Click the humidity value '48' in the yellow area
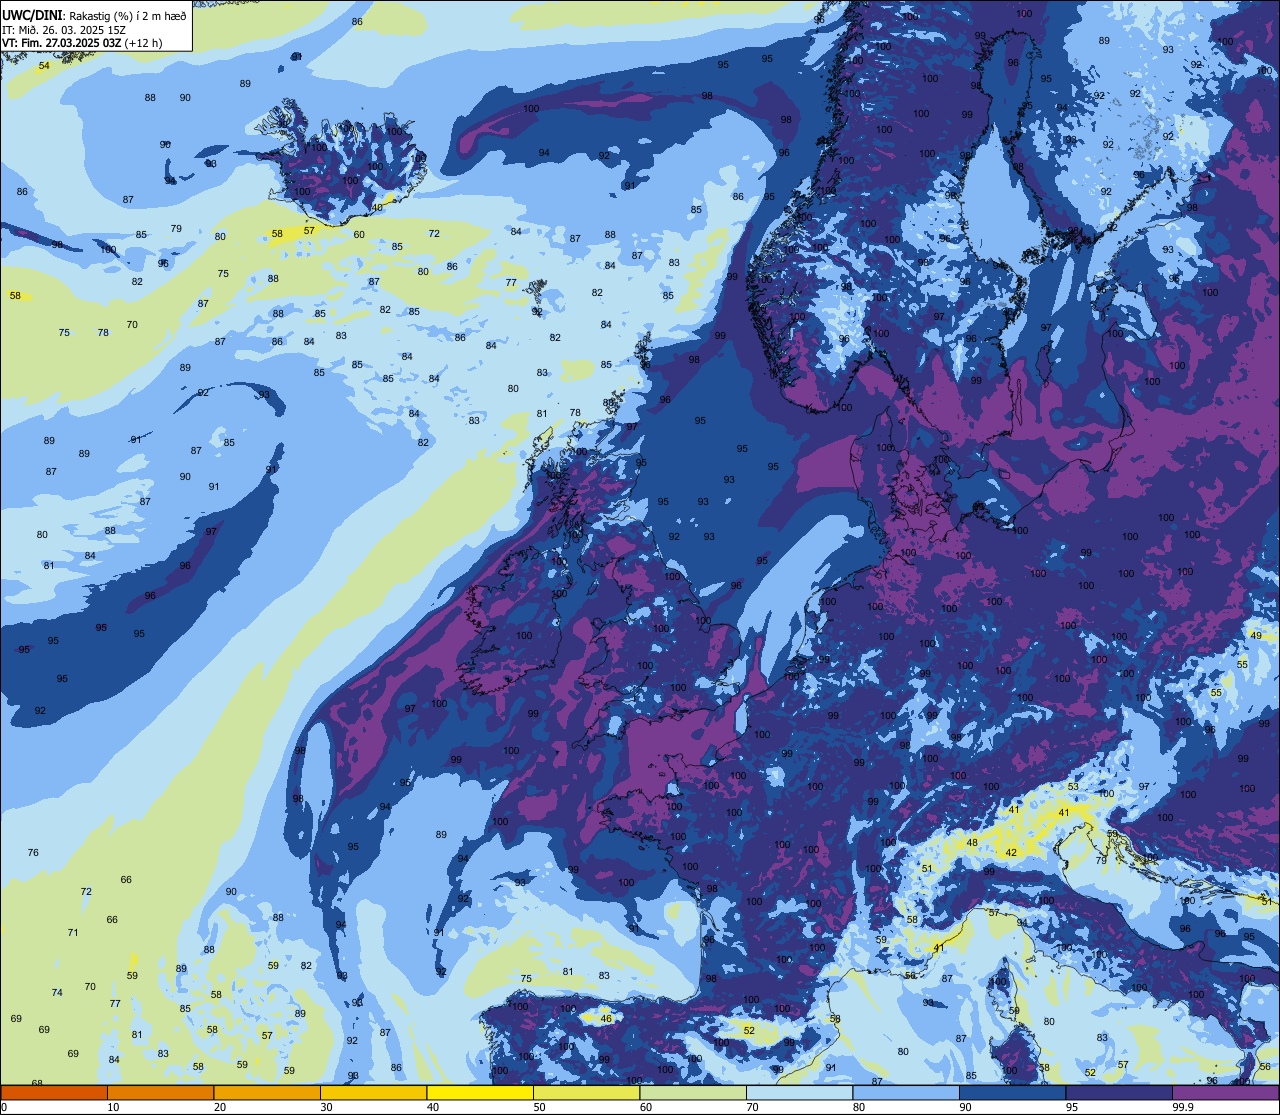Screen dimensions: 1280x1115 coord(972,843)
